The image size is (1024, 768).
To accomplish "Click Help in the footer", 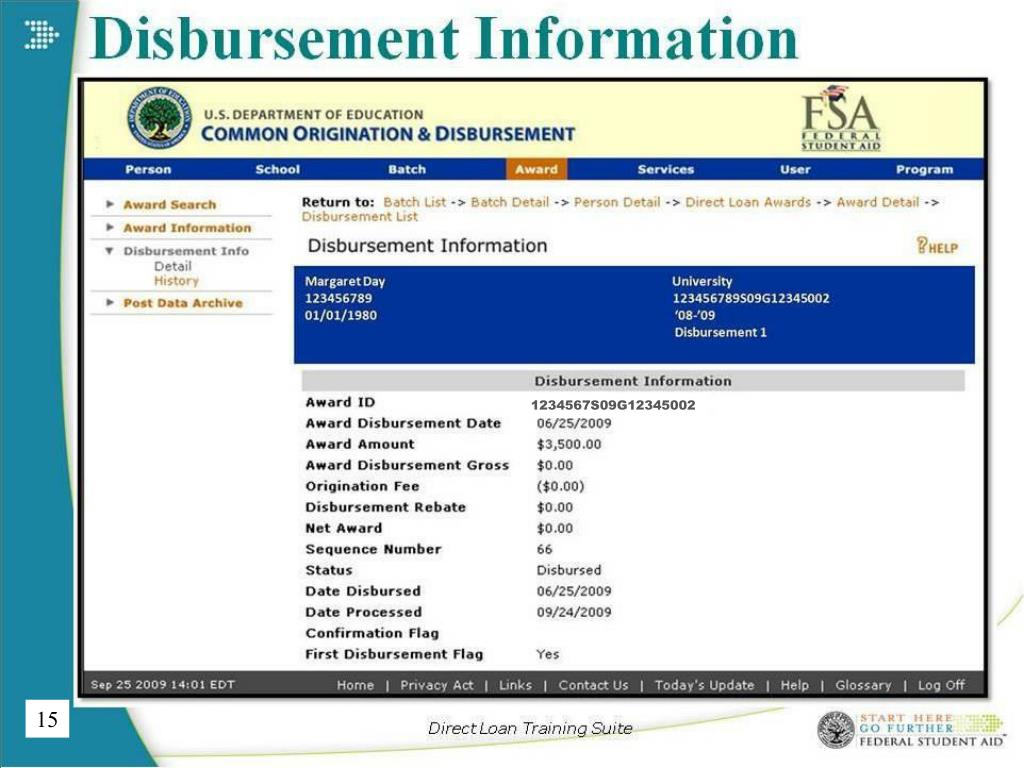I will pyautogui.click(x=794, y=685).
